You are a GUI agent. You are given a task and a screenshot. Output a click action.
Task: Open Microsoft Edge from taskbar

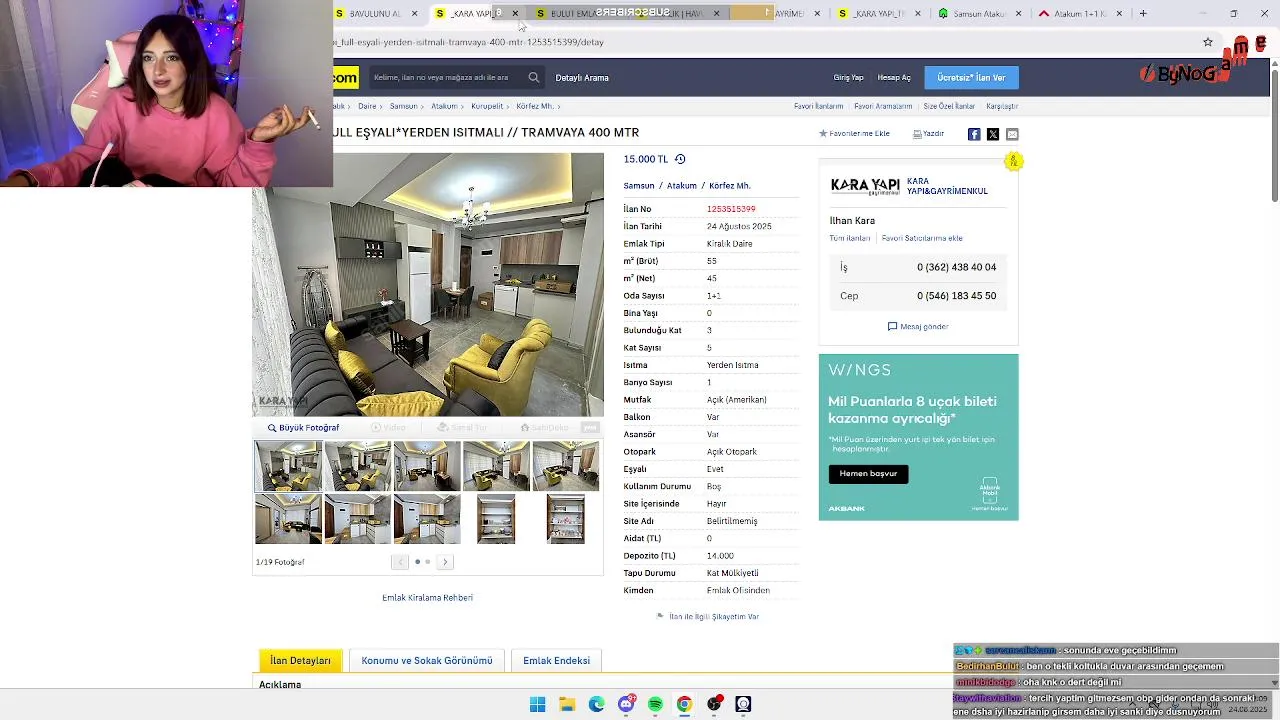596,704
